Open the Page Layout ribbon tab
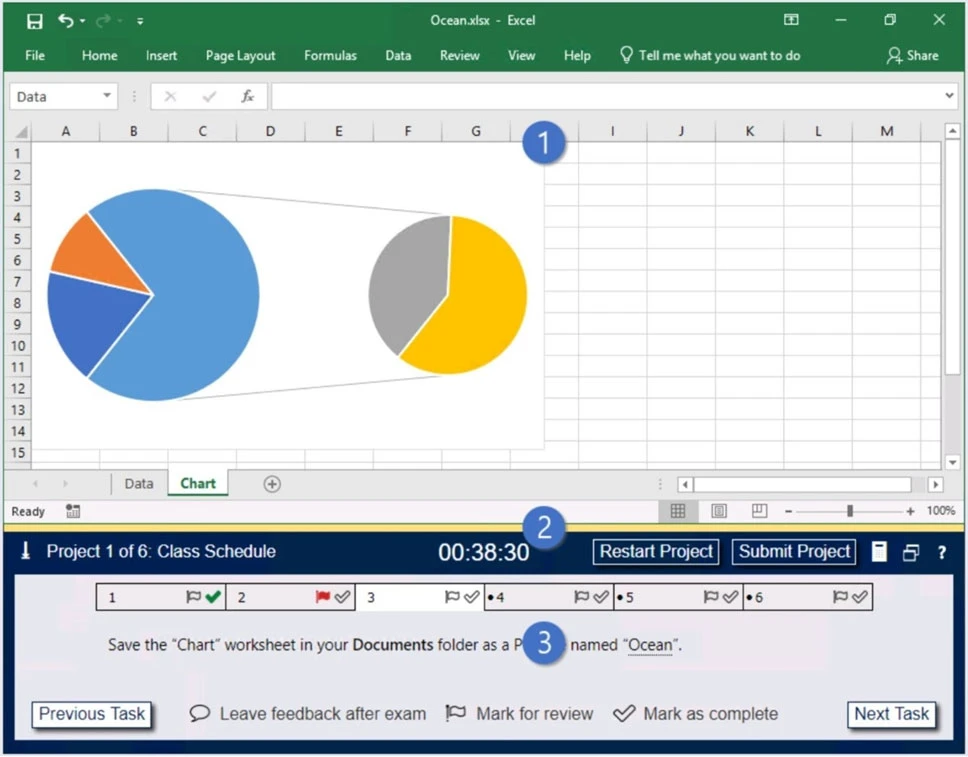Screen dimensions: 968x757 click(x=240, y=56)
